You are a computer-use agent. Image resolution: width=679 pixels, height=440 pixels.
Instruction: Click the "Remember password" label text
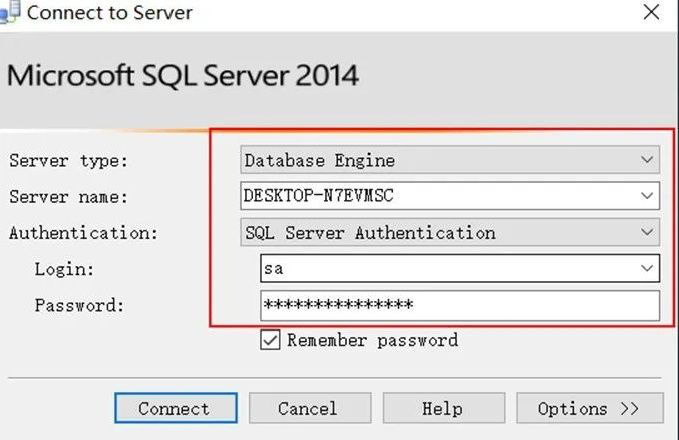372,340
